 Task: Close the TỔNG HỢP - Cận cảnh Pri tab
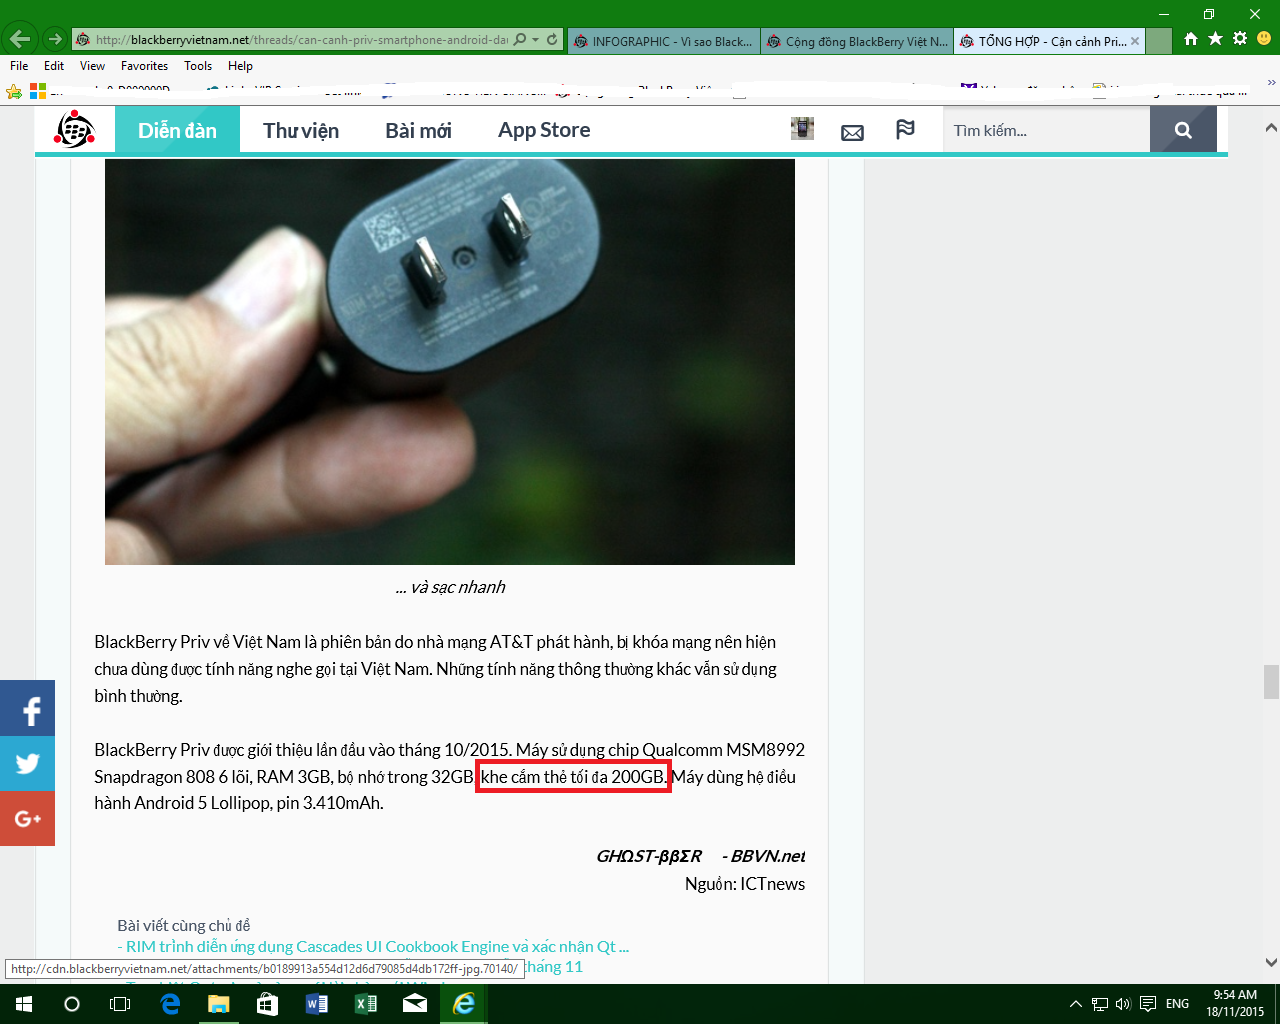tap(1135, 41)
